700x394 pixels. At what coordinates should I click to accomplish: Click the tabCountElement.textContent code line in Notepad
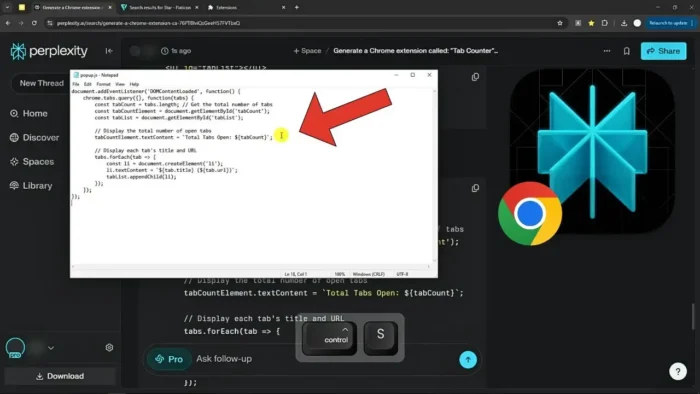coord(183,137)
